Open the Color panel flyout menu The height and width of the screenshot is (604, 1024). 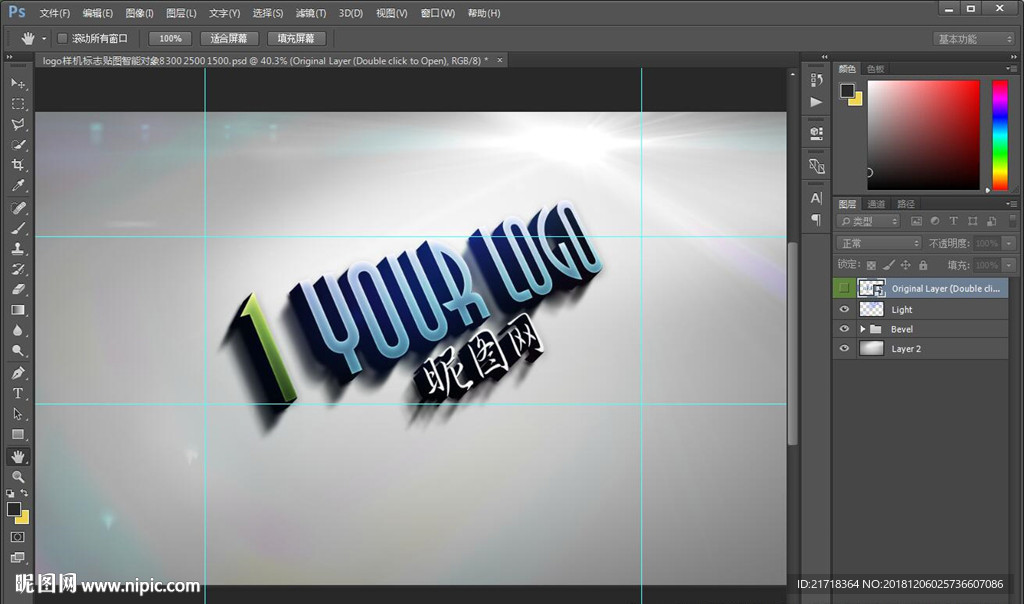(x=1011, y=69)
